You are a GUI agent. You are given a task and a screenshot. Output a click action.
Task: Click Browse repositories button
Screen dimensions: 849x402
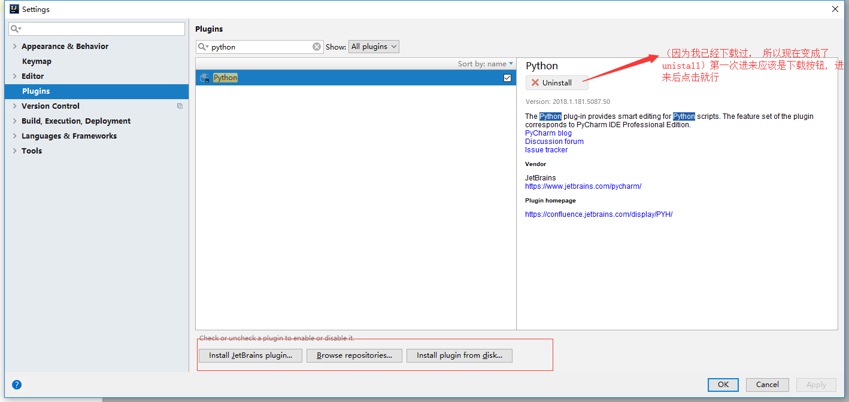(354, 355)
